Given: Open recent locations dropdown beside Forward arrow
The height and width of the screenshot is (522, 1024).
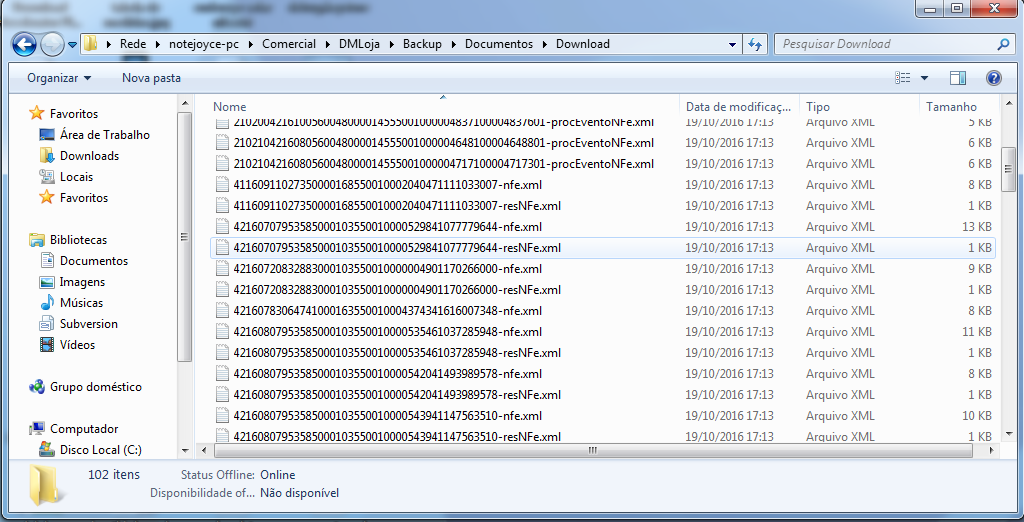Looking at the screenshot, I should point(72,45).
